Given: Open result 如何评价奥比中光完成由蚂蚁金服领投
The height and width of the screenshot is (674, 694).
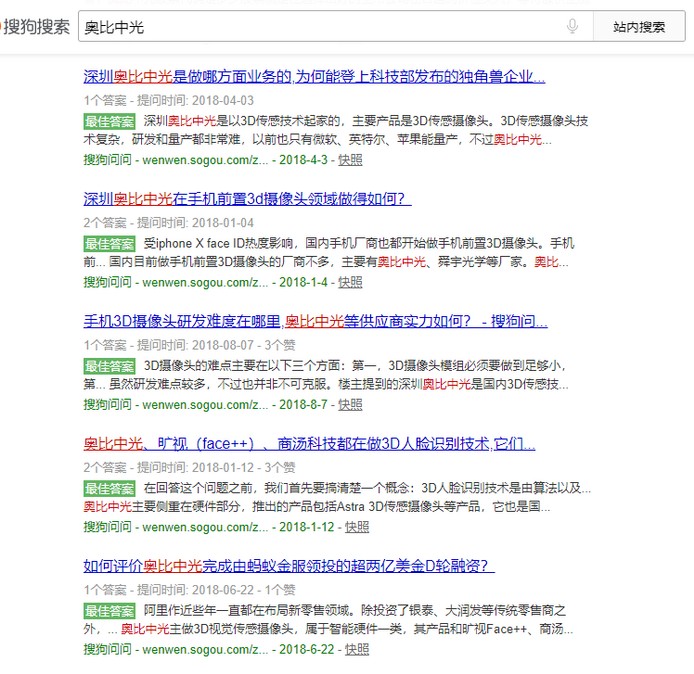Looking at the screenshot, I should 289,566.
